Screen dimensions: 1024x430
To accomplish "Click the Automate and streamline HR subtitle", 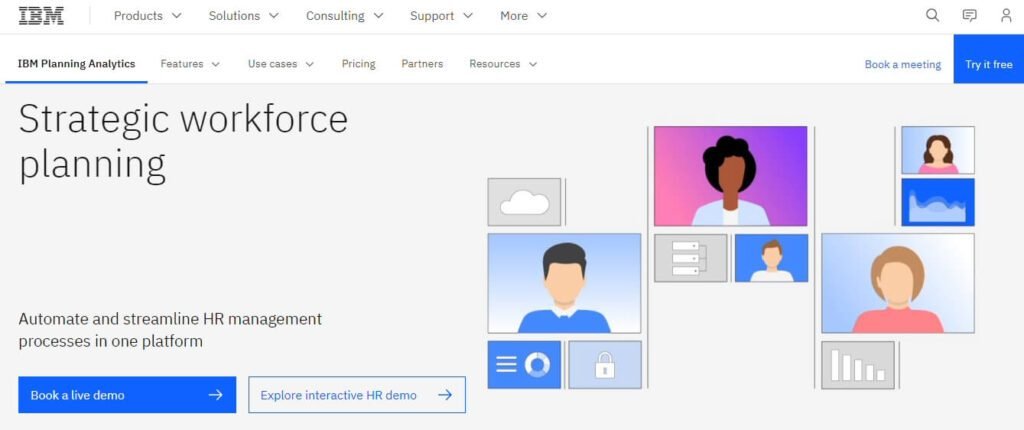I will click(170, 330).
